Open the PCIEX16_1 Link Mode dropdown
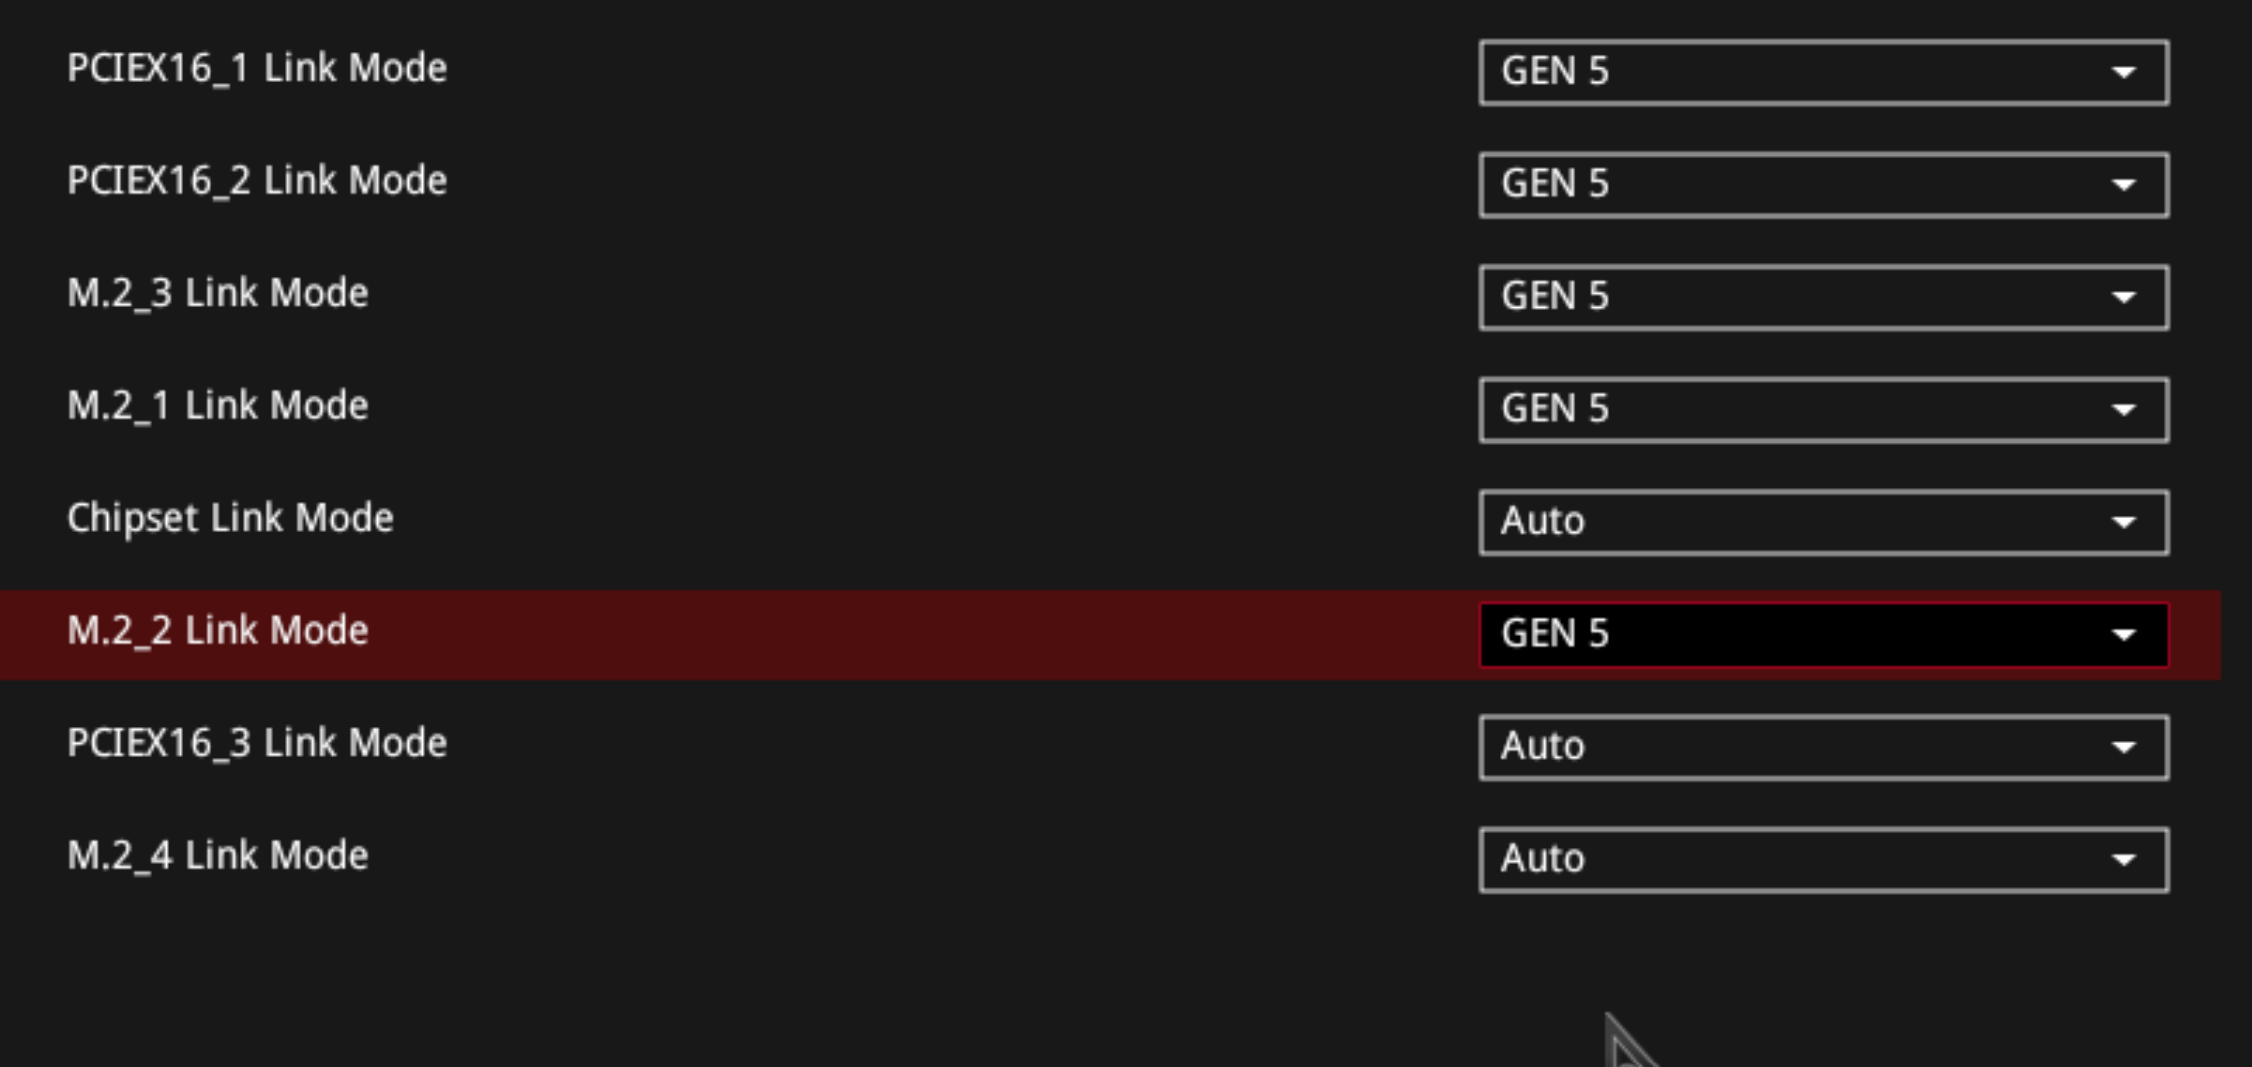 [x=1822, y=72]
